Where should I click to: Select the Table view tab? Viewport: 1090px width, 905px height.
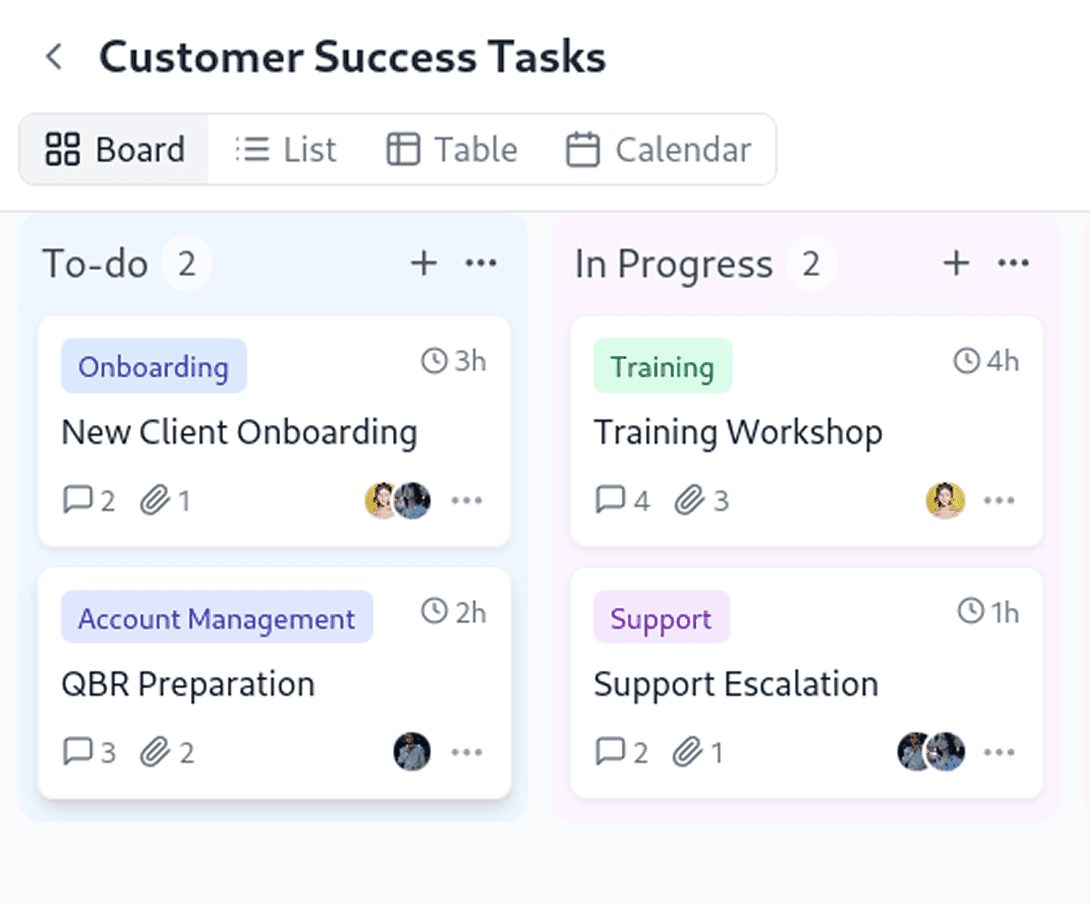[x=452, y=149]
